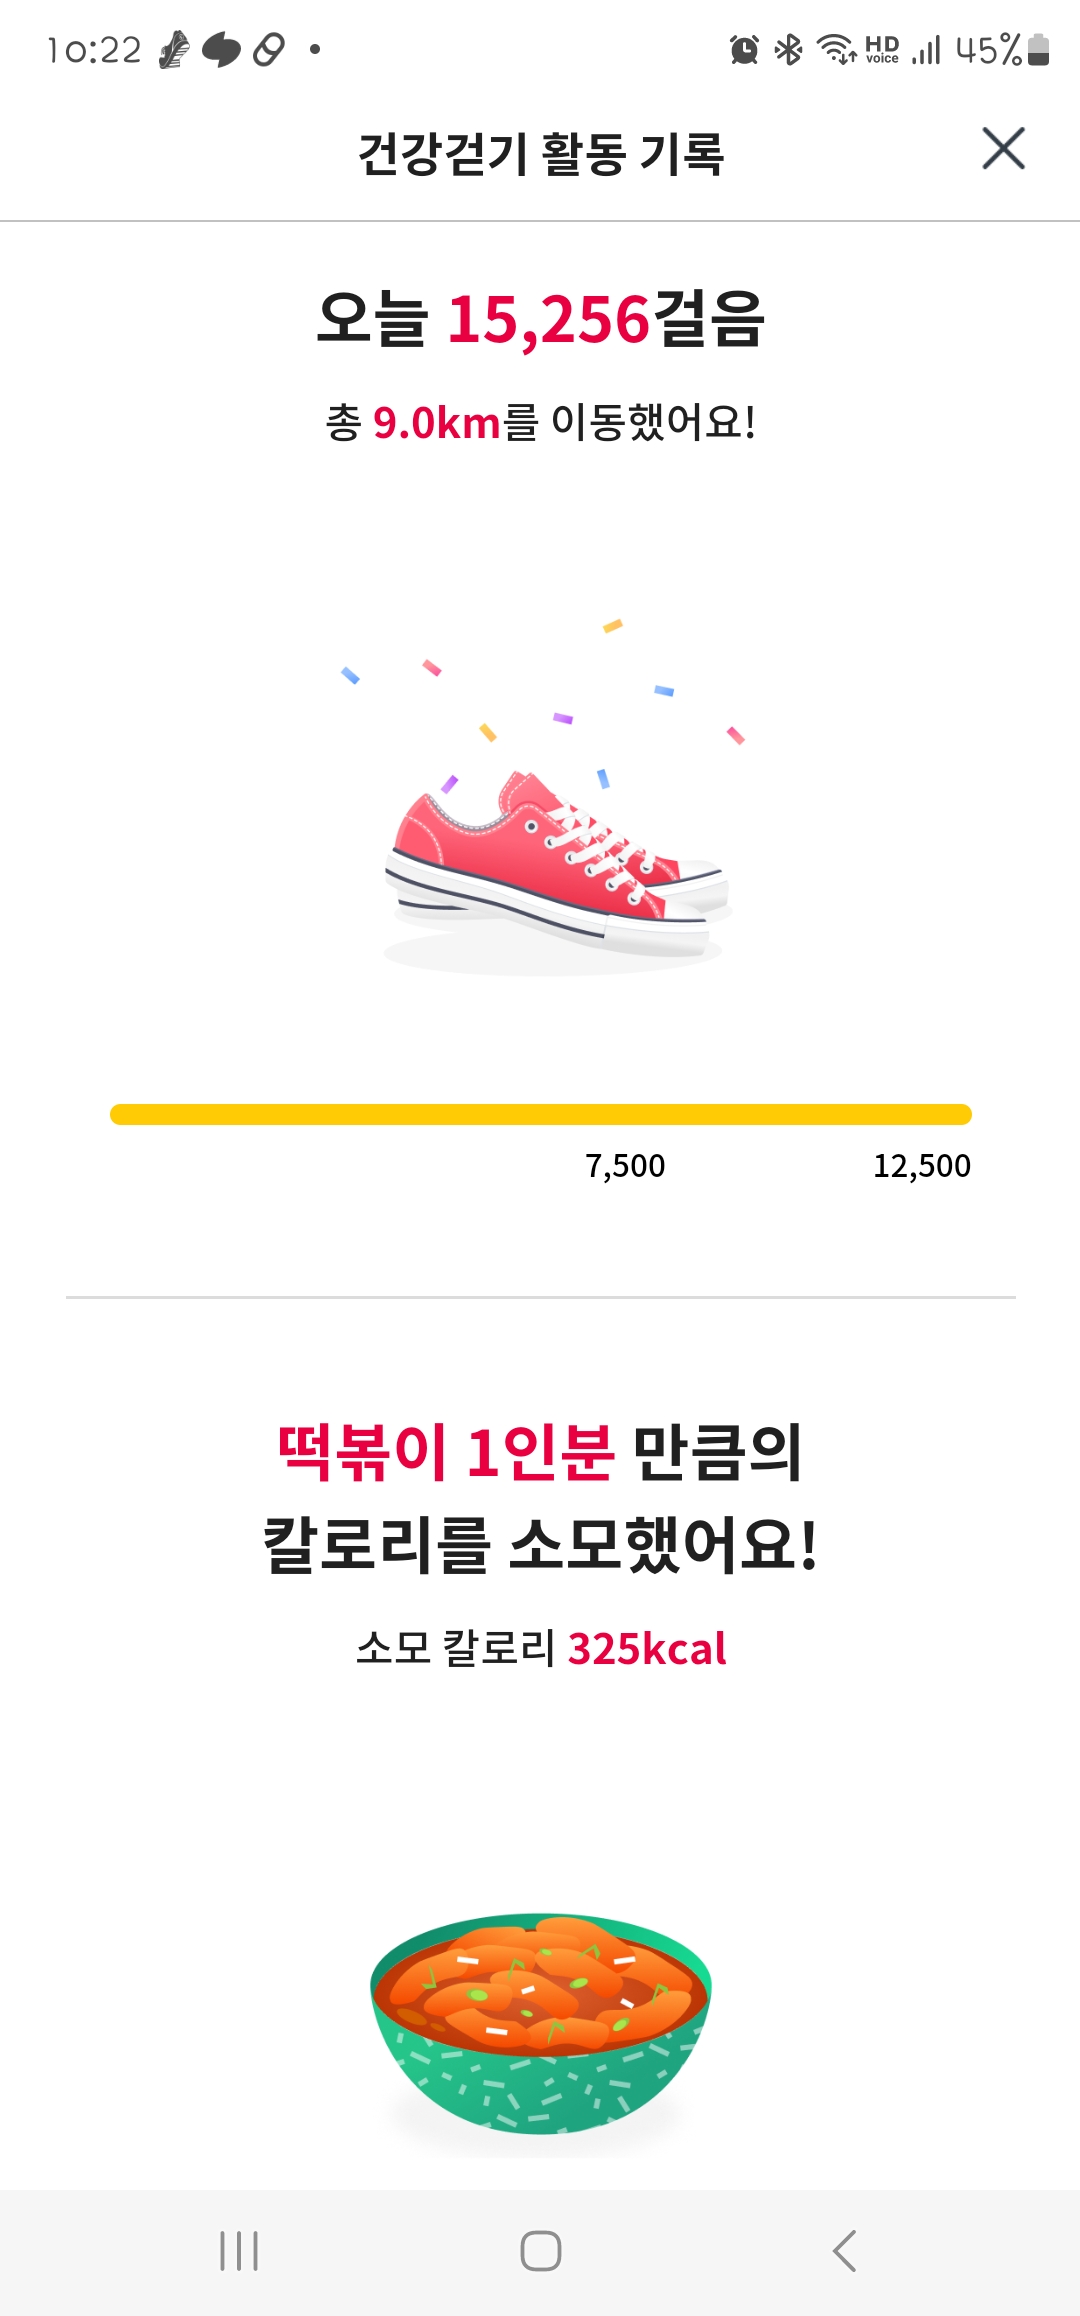Tap the 7,500 step milestone label
This screenshot has width=1080, height=2316.
click(x=625, y=1166)
